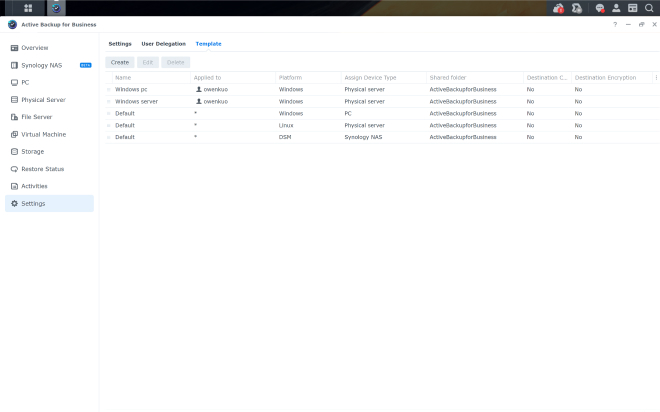Click the Overview sidebar icon
The width and height of the screenshot is (660, 412).
tap(14, 48)
